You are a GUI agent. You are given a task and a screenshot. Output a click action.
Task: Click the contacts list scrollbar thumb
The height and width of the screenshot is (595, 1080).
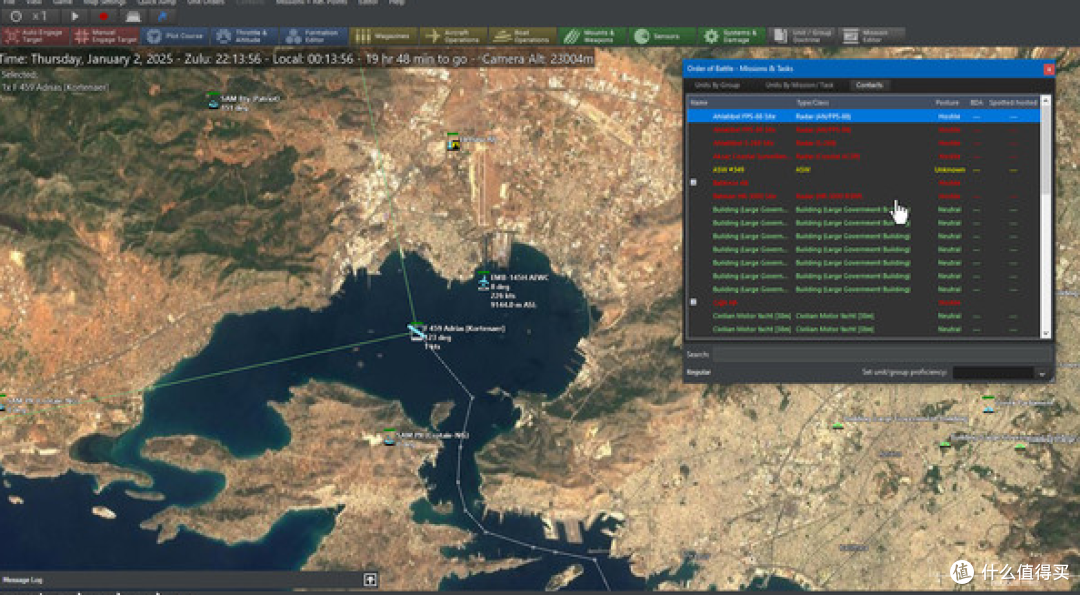pyautogui.click(x=1046, y=149)
